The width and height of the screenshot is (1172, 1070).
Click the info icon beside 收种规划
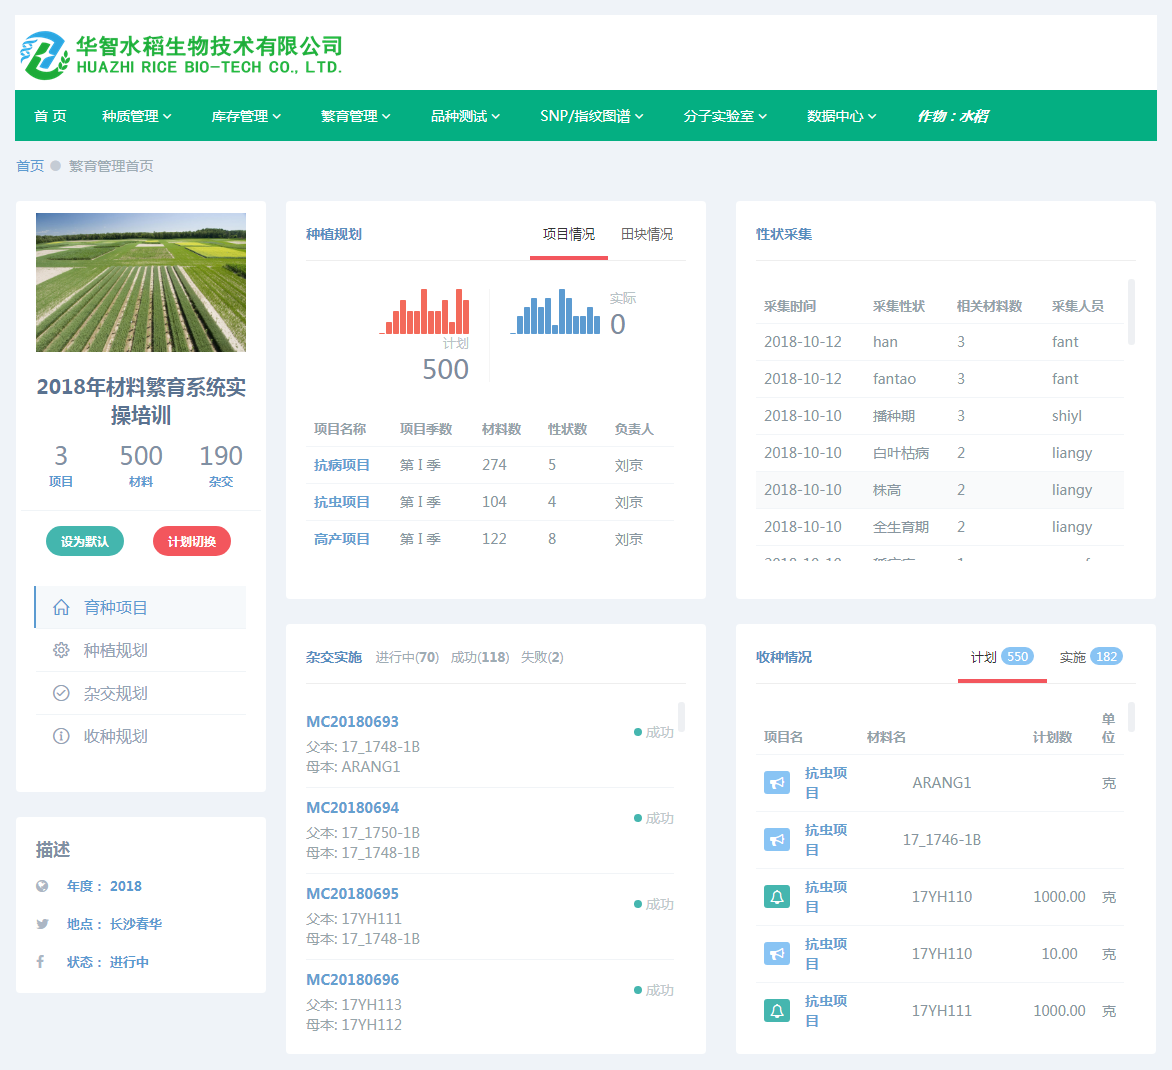point(61,736)
